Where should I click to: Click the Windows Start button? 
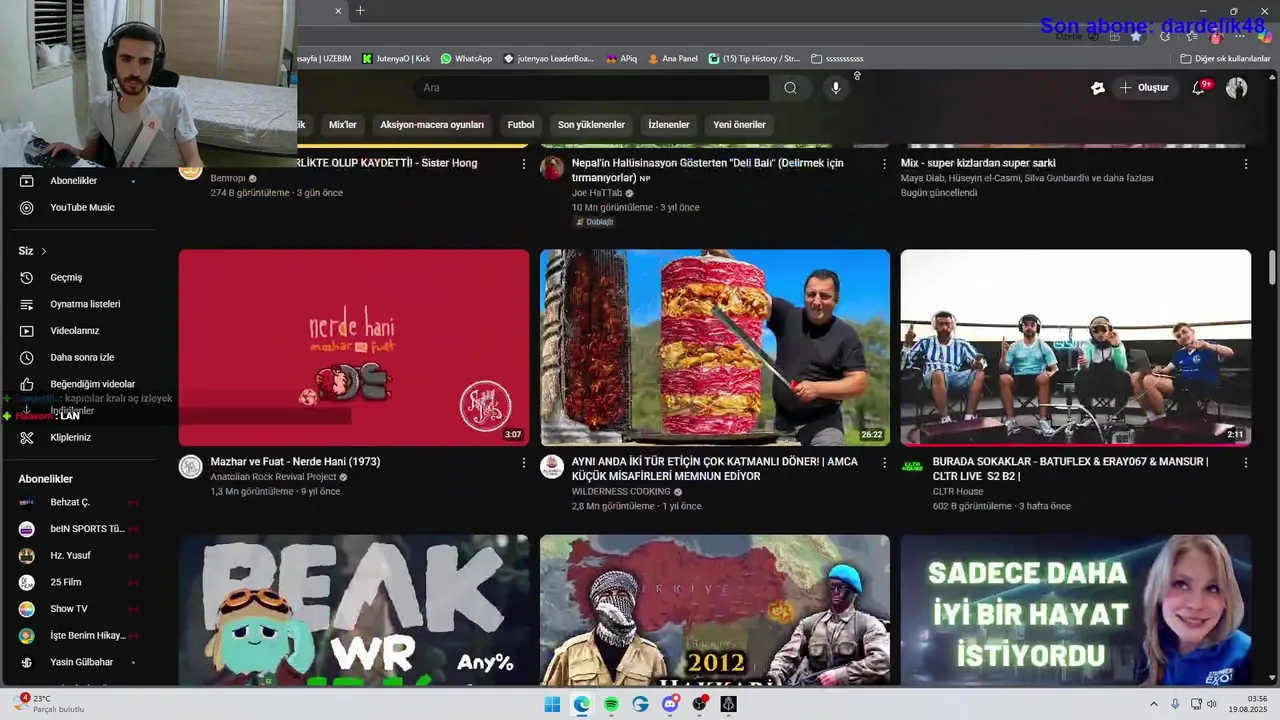tap(552, 704)
